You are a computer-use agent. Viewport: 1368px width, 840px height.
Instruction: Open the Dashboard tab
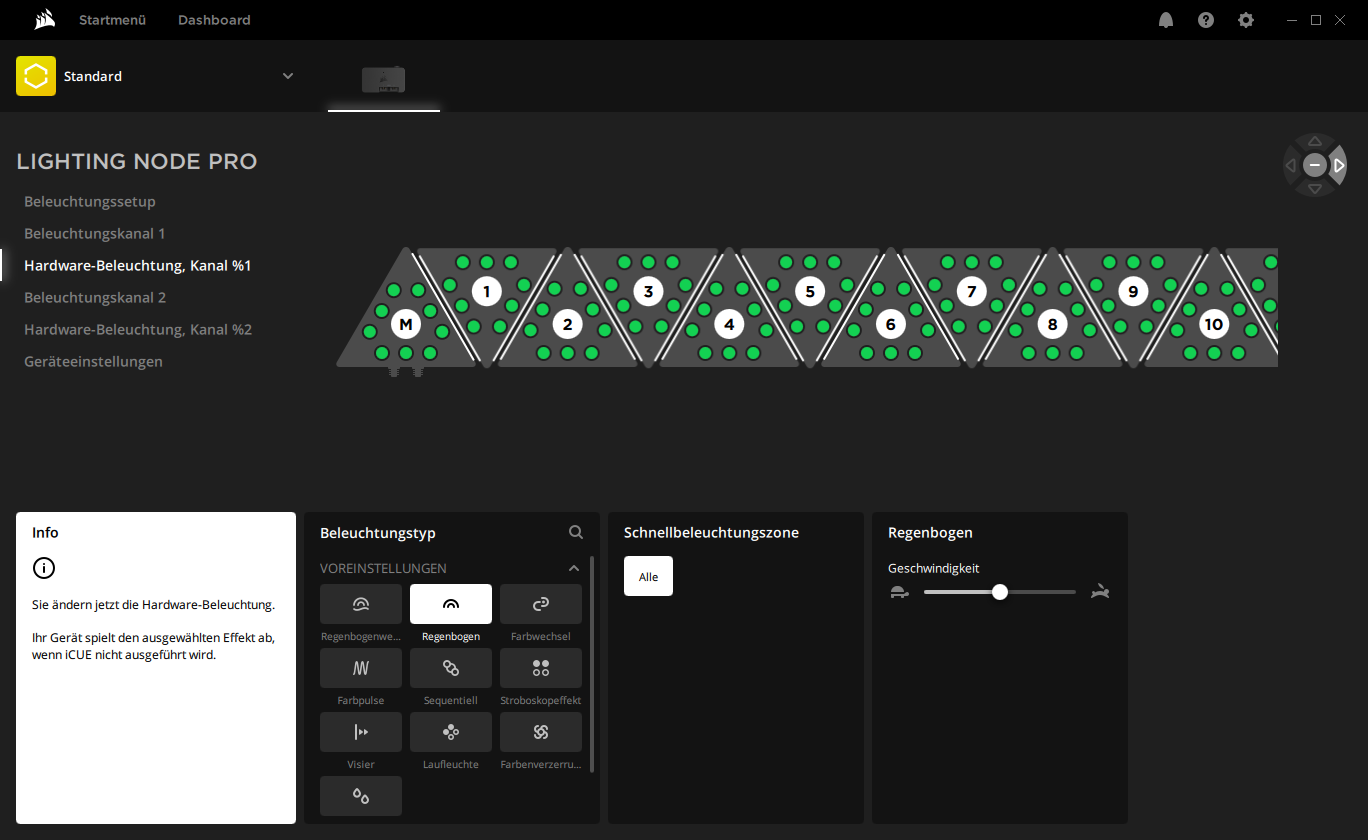coord(214,20)
